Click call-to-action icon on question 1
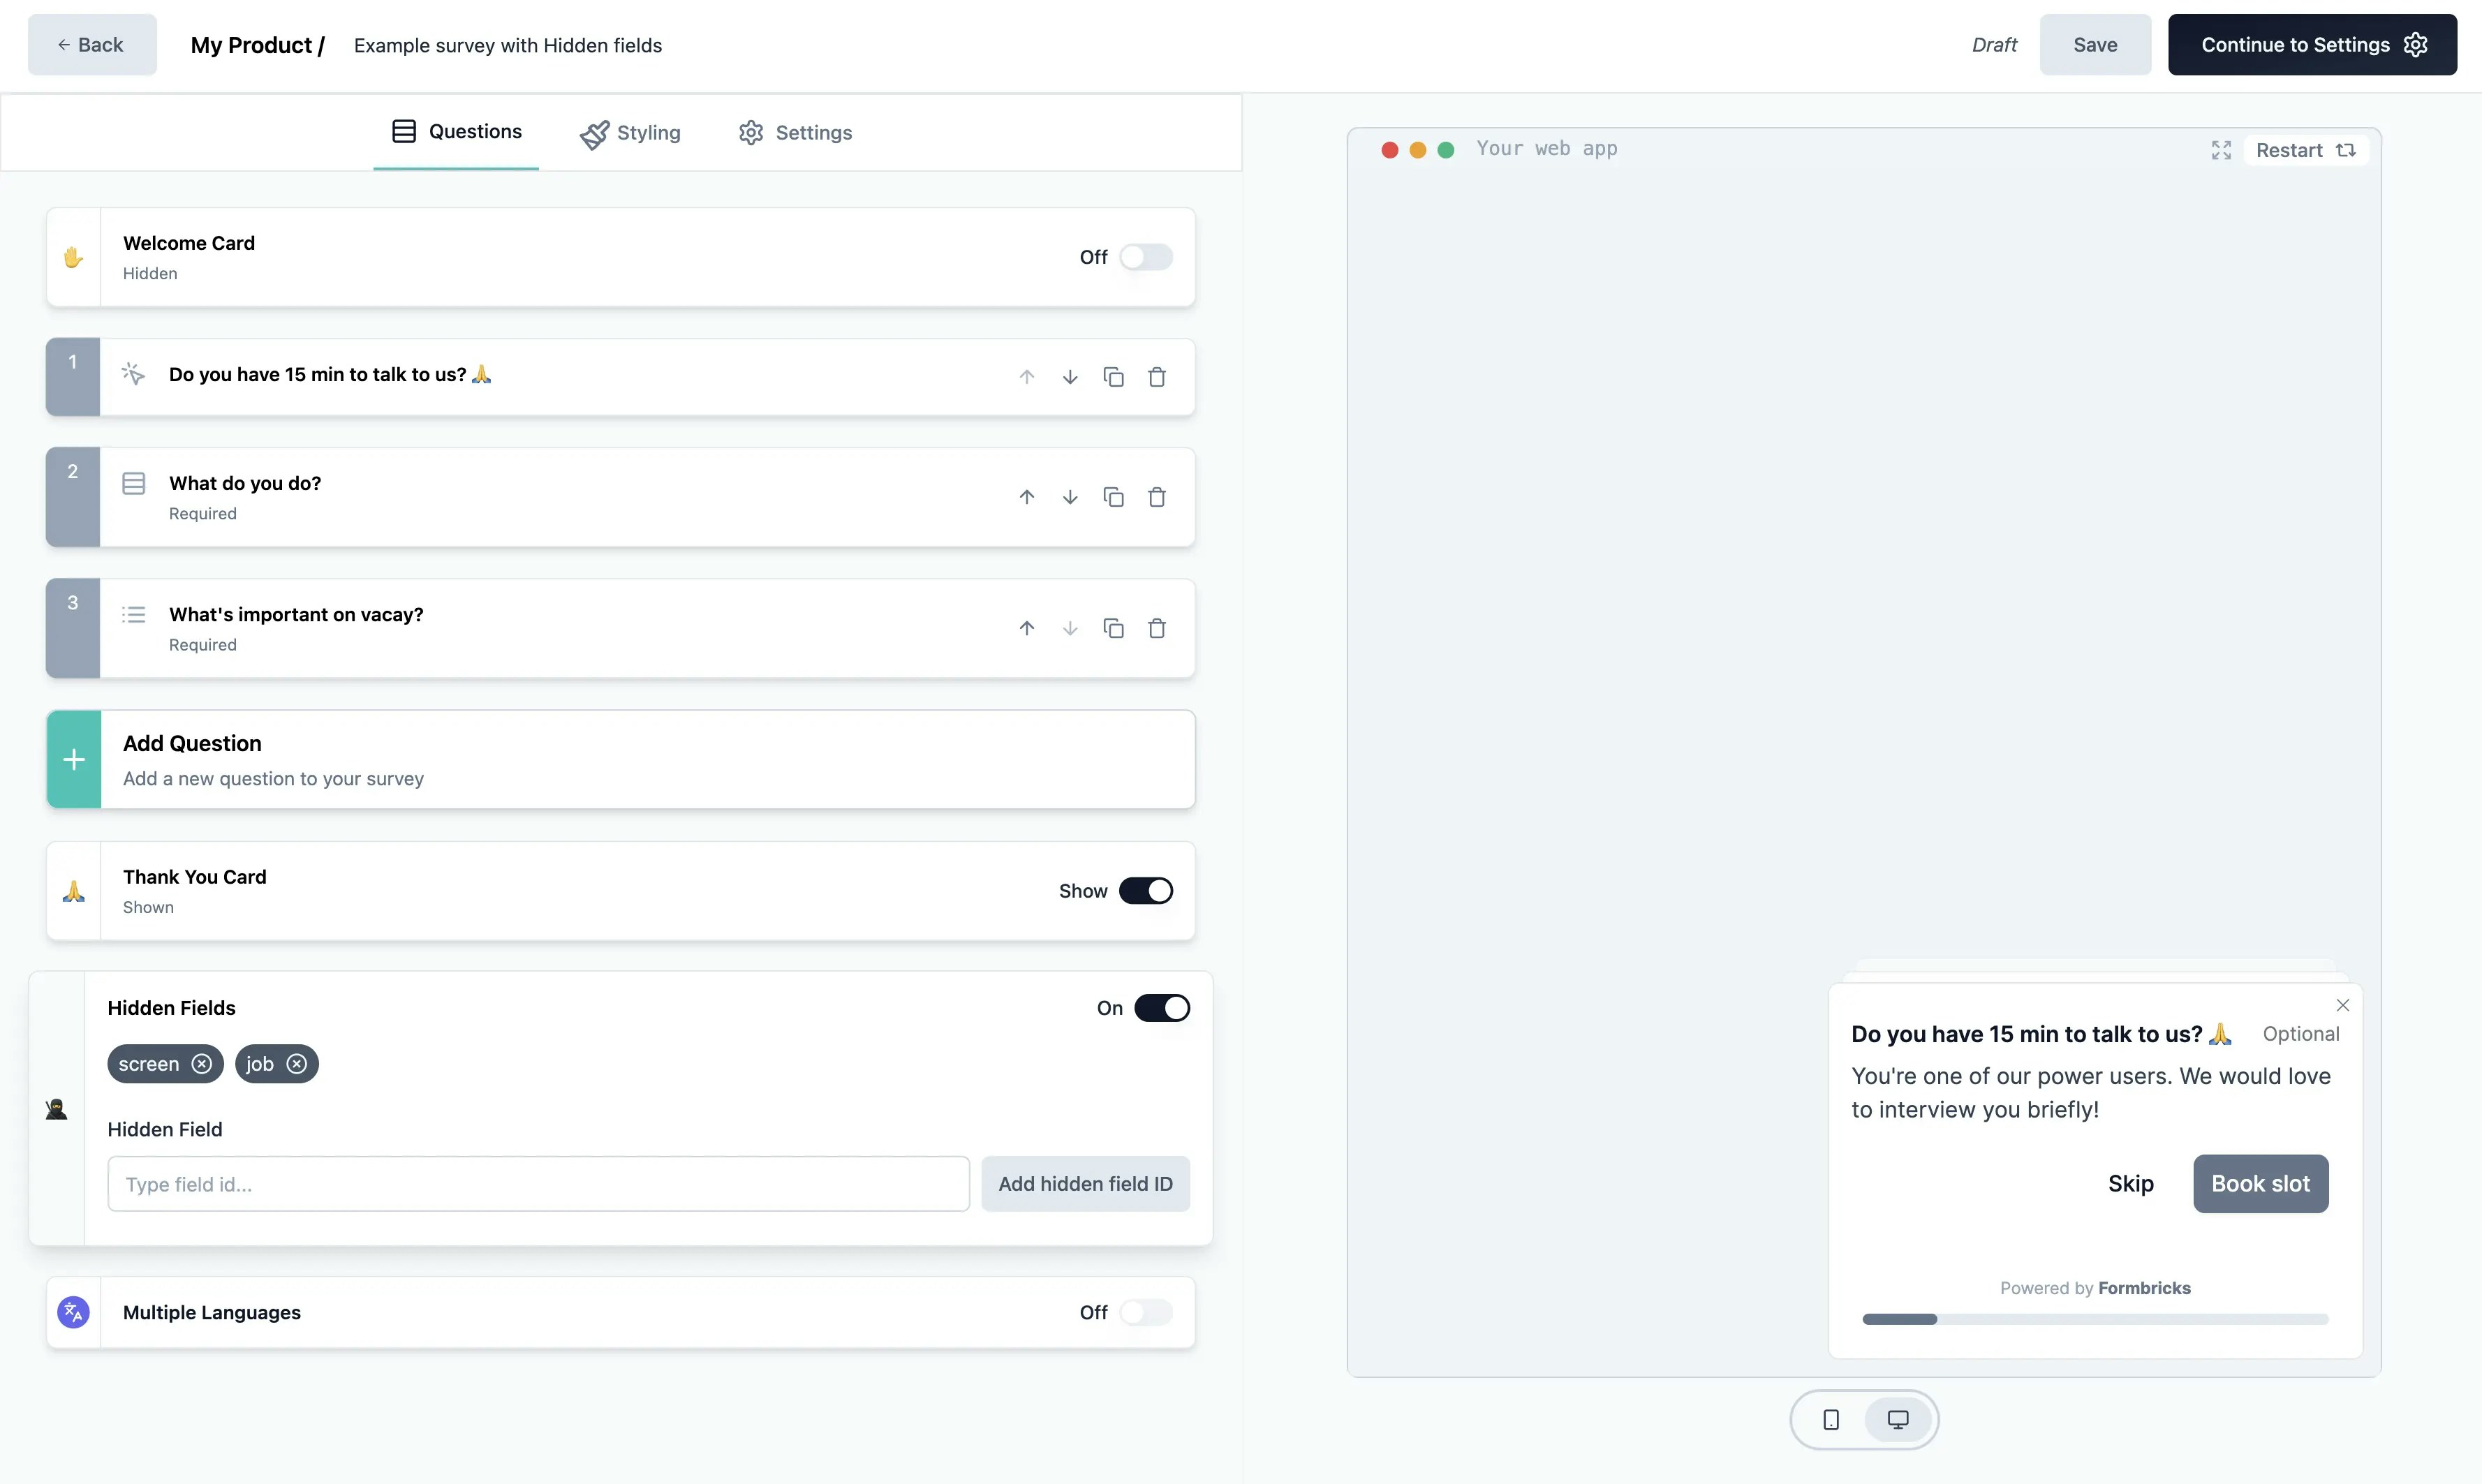Screen dimensions: 2482x1484 133,374
